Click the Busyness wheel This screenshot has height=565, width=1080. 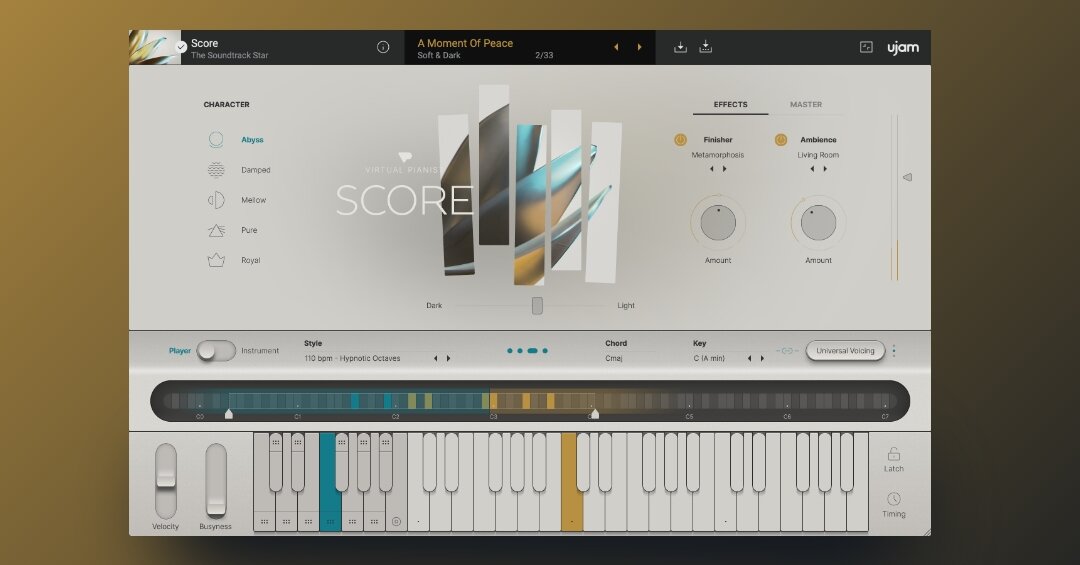pyautogui.click(x=216, y=480)
